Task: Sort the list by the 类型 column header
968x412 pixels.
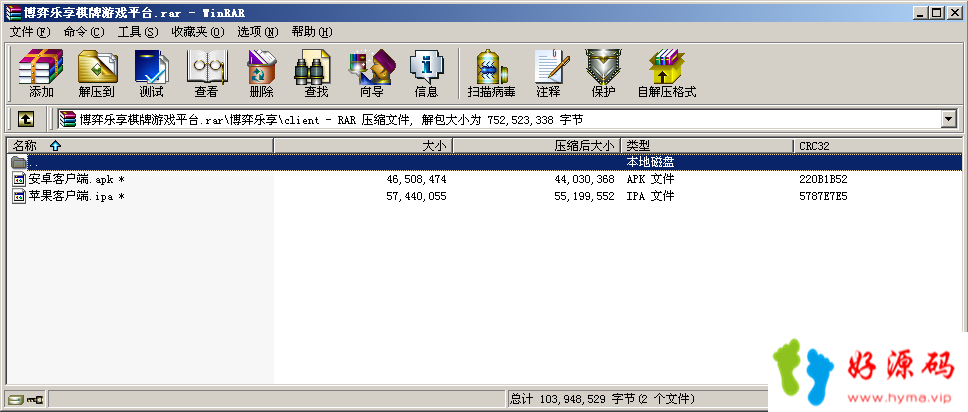Action: (707, 146)
